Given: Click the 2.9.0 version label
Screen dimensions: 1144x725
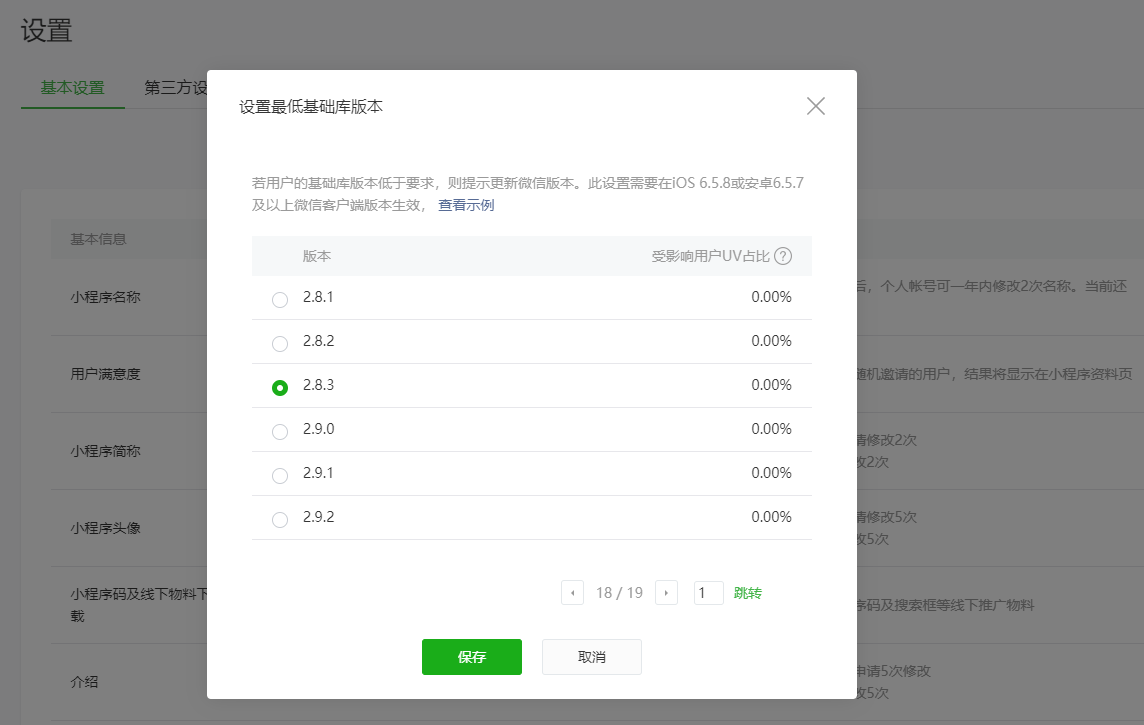Looking at the screenshot, I should 318,429.
